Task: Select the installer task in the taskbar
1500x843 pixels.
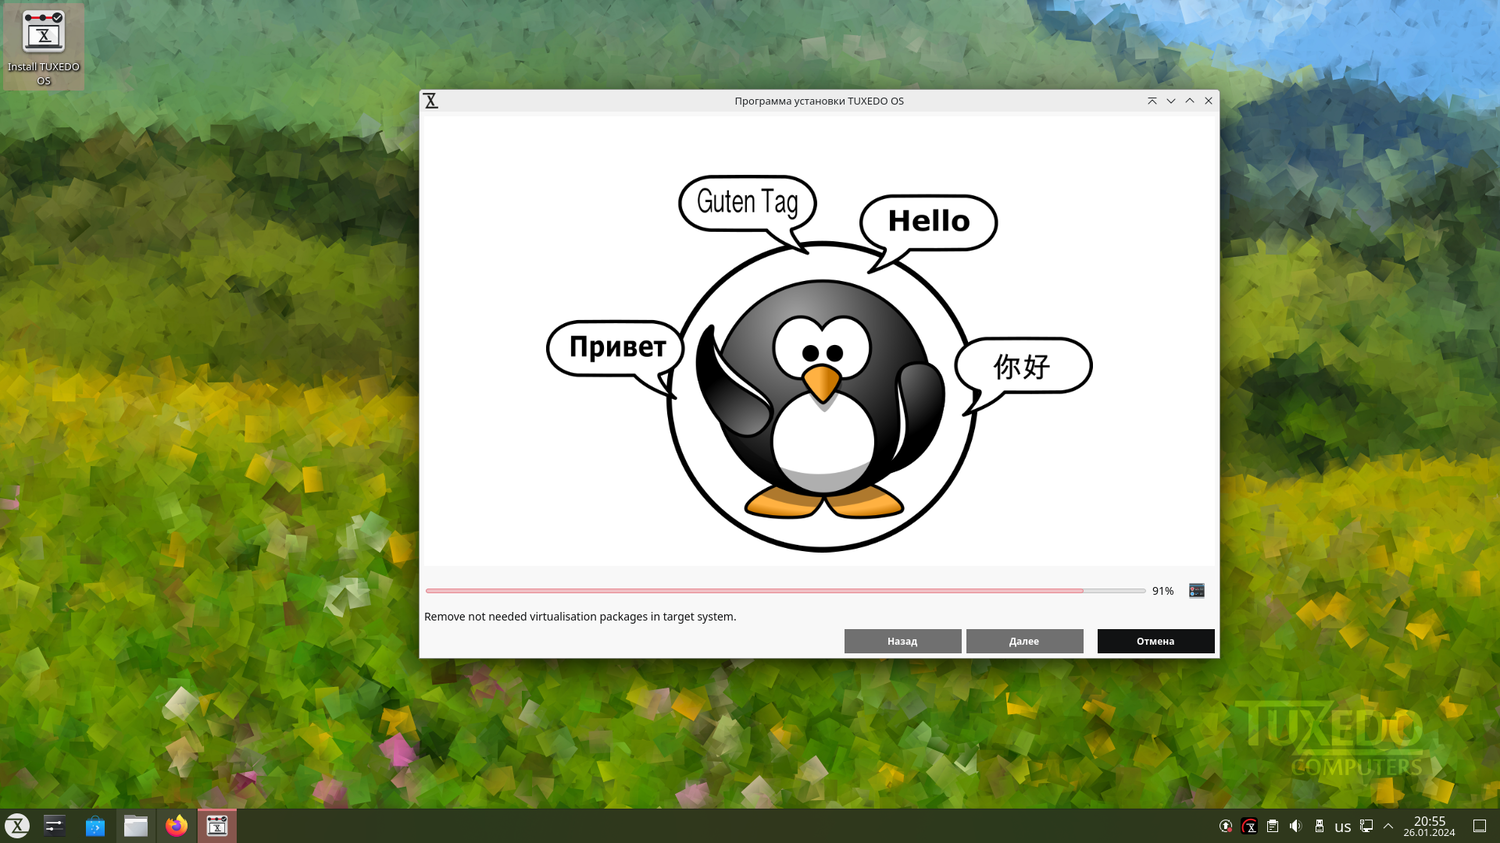Action: click(x=217, y=826)
